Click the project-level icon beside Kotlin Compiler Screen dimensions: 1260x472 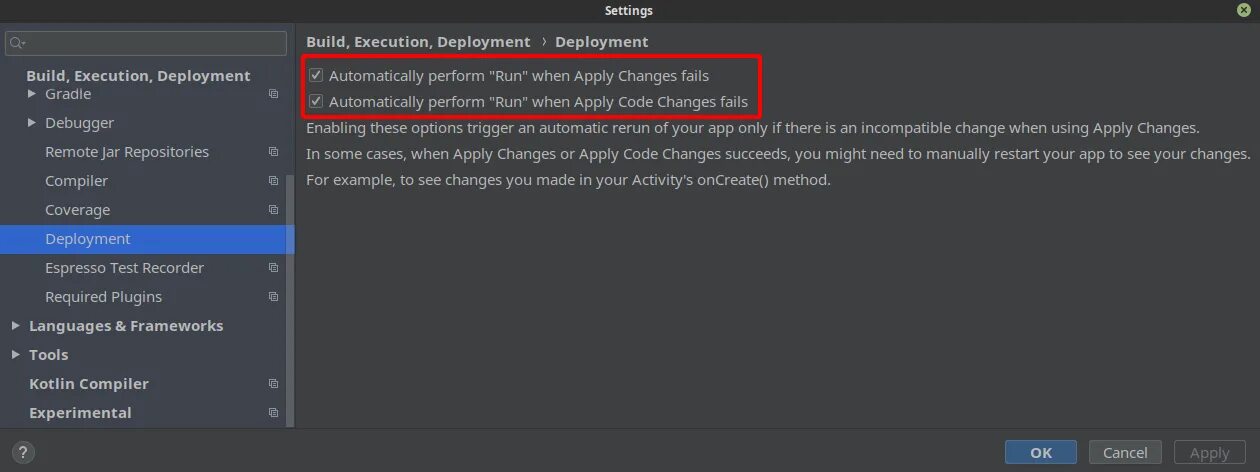click(273, 384)
